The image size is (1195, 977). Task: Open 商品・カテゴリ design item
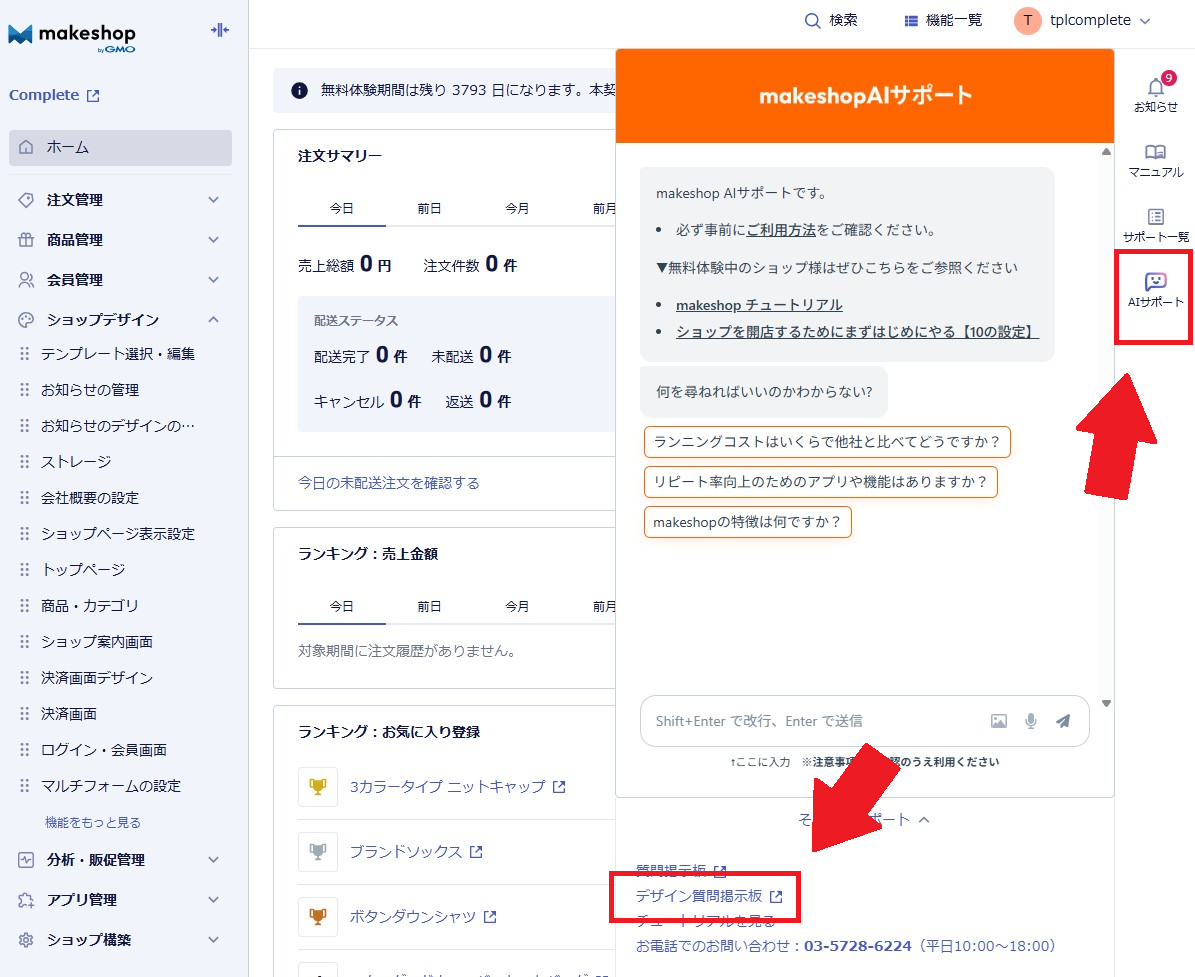90,606
